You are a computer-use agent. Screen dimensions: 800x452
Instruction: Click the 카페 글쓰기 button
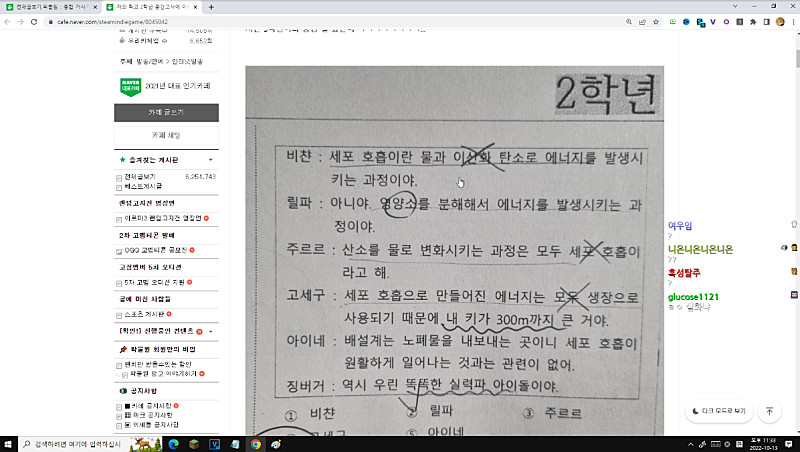[166, 112]
